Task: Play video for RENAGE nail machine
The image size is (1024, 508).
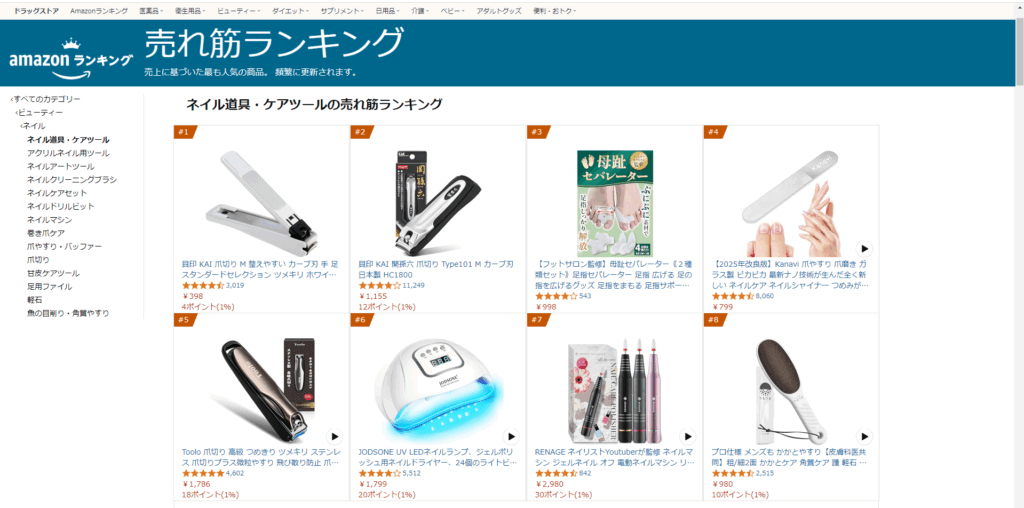Action: [688, 436]
